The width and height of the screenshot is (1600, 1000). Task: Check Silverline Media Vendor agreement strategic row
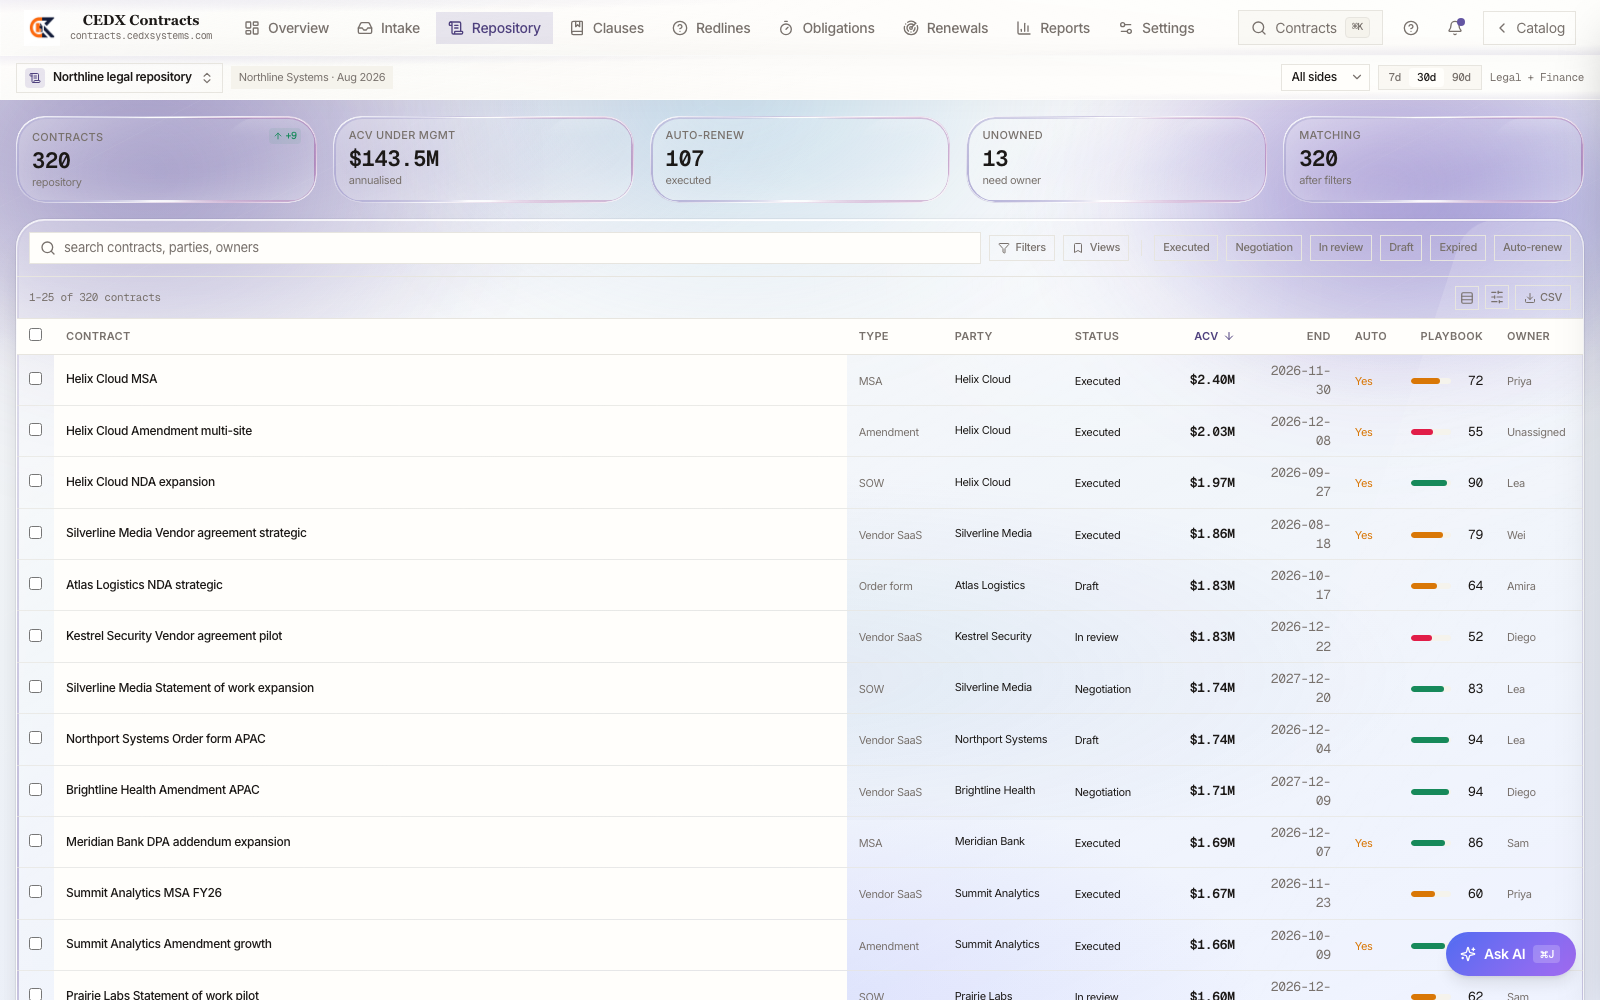tap(36, 533)
